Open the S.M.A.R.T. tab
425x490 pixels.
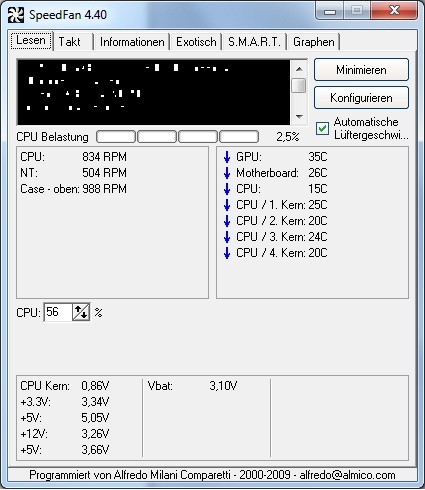[254, 42]
